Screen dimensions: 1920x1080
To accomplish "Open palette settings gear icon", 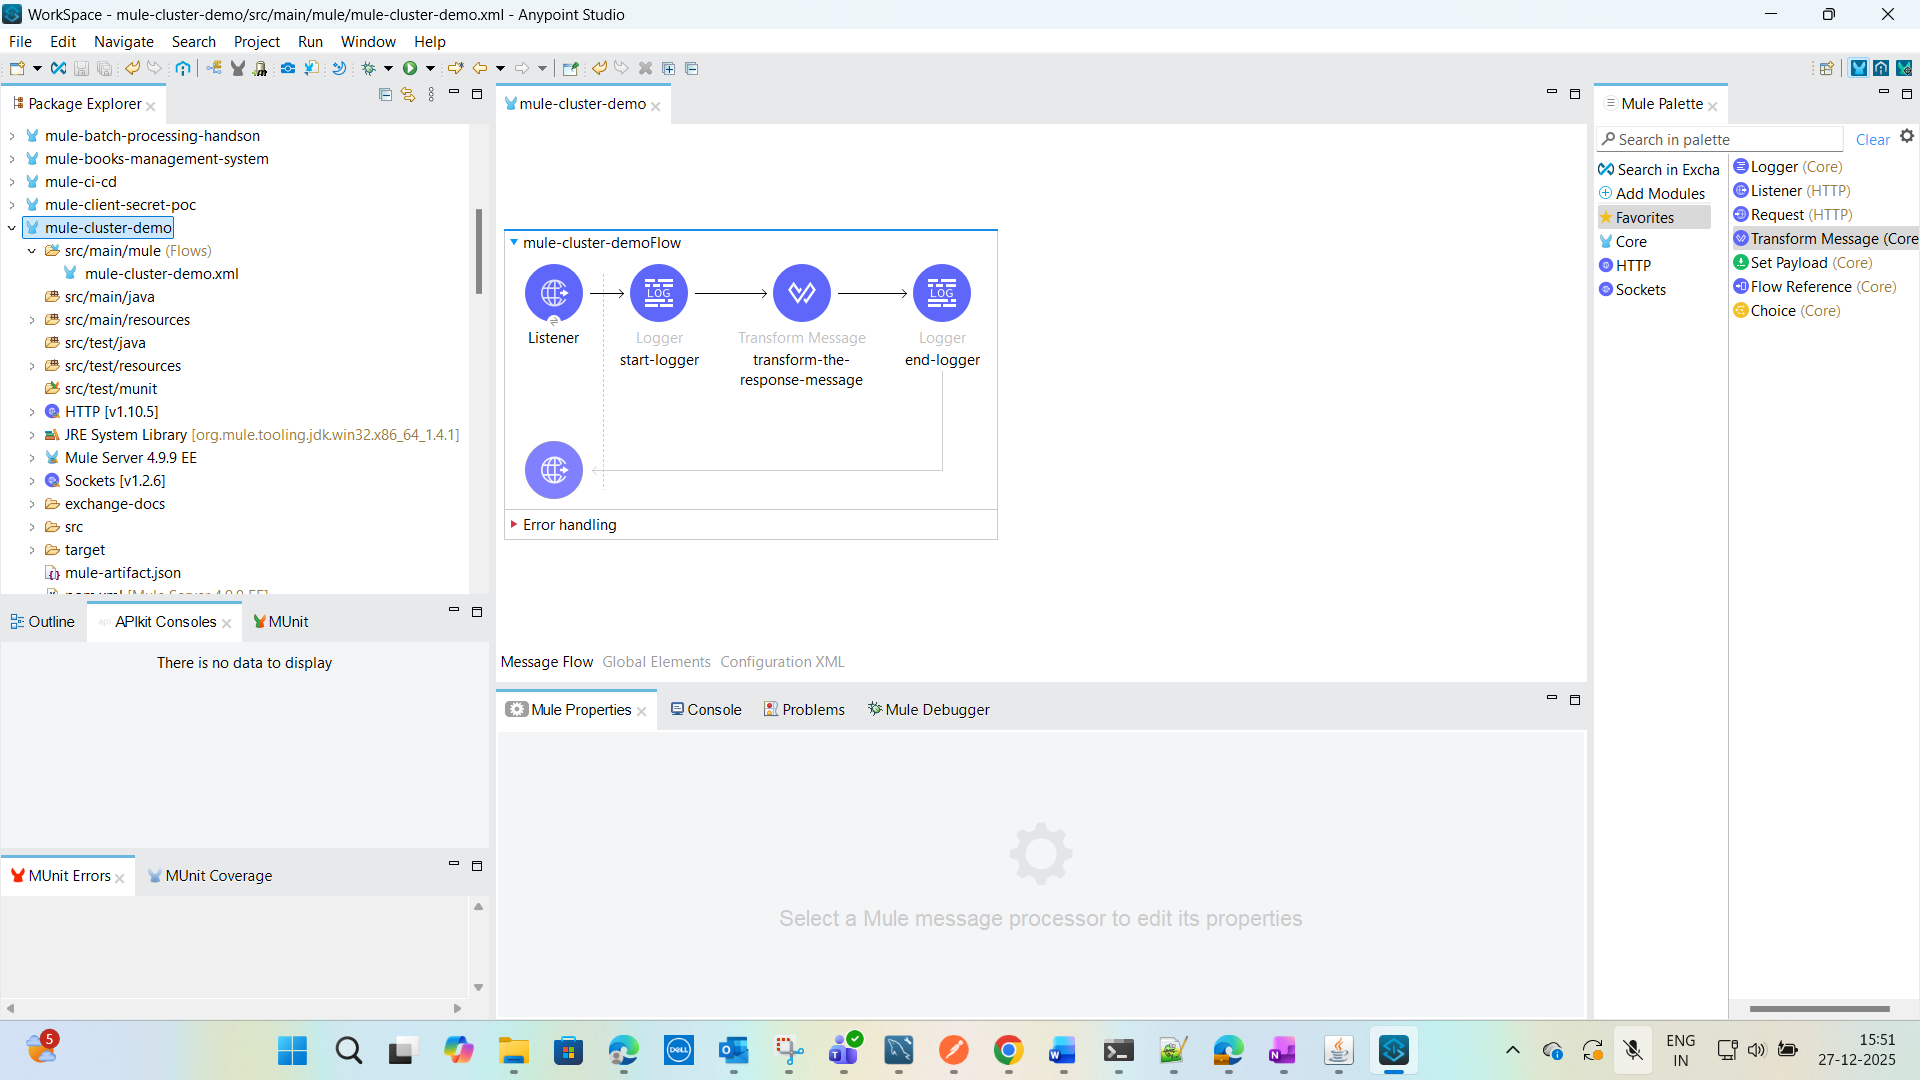I will point(1907,137).
